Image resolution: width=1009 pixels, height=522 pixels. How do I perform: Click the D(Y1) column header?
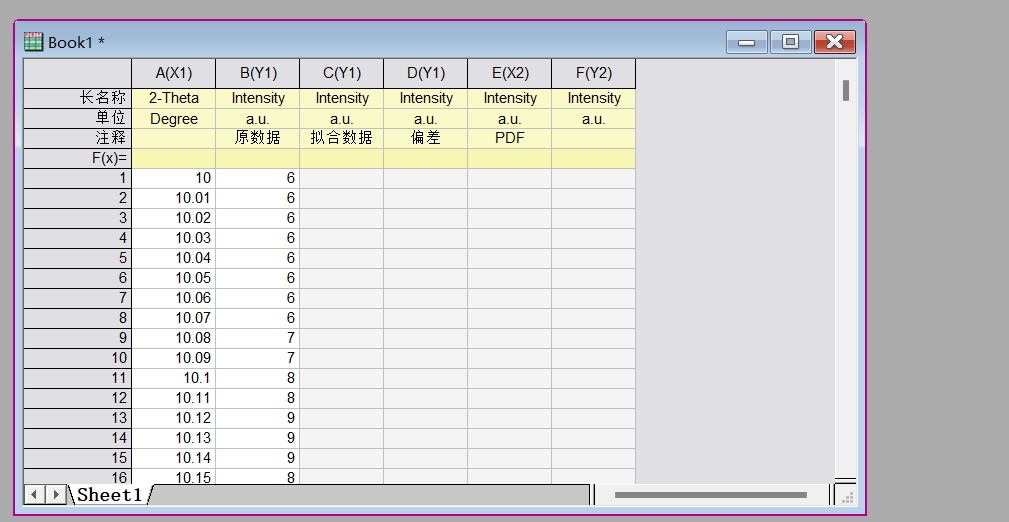click(x=425, y=73)
